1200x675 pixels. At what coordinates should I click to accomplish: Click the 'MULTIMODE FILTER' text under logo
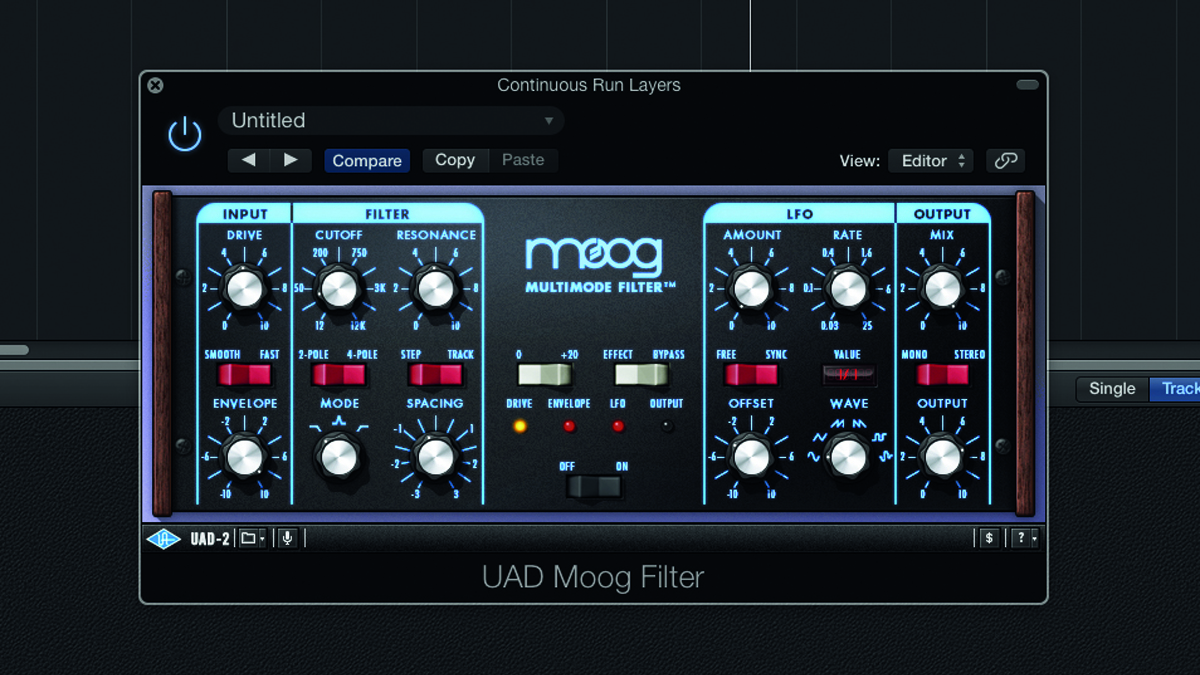pyautogui.click(x=600, y=288)
